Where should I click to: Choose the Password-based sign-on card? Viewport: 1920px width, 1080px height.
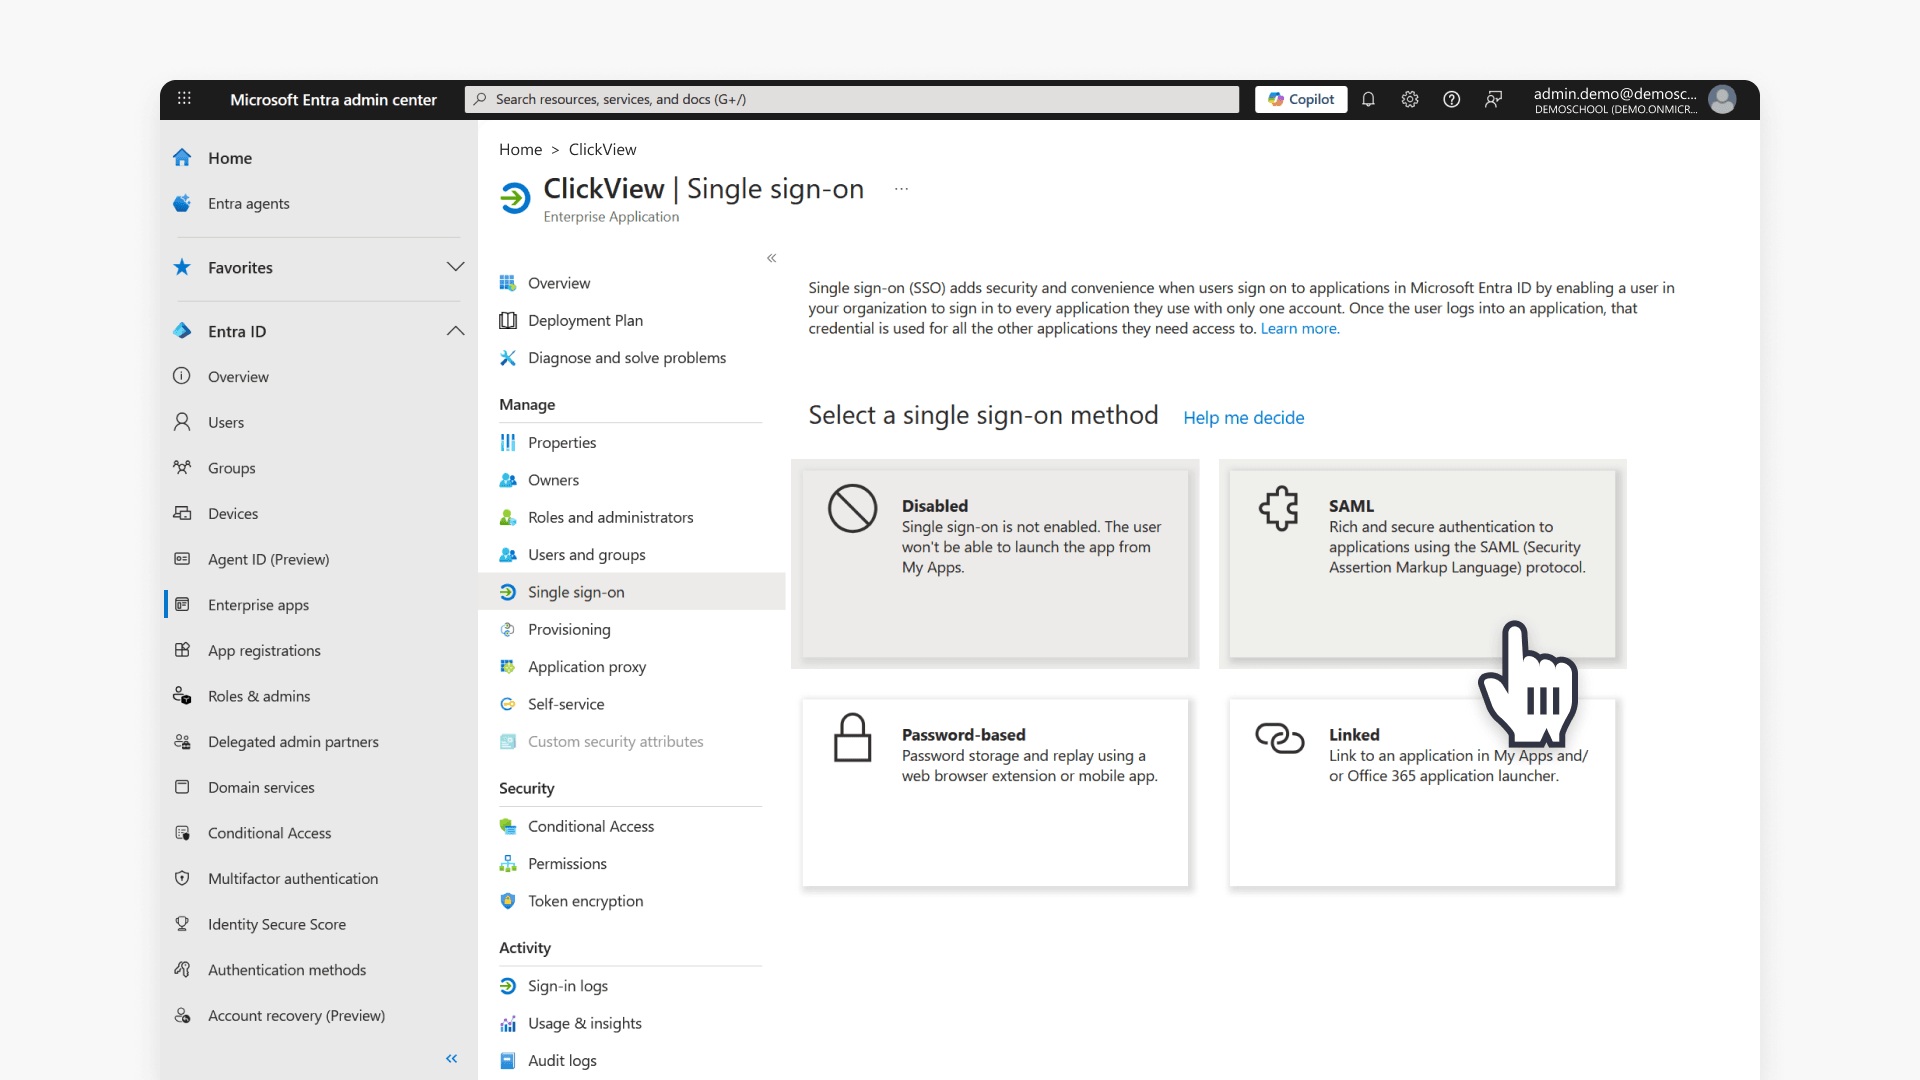click(x=995, y=792)
